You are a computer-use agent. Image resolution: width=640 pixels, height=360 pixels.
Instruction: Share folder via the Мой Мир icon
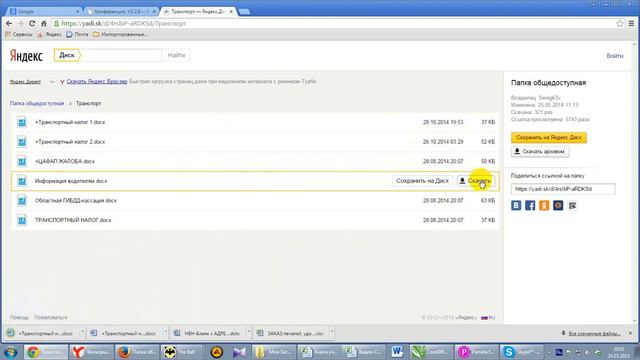[558, 205]
